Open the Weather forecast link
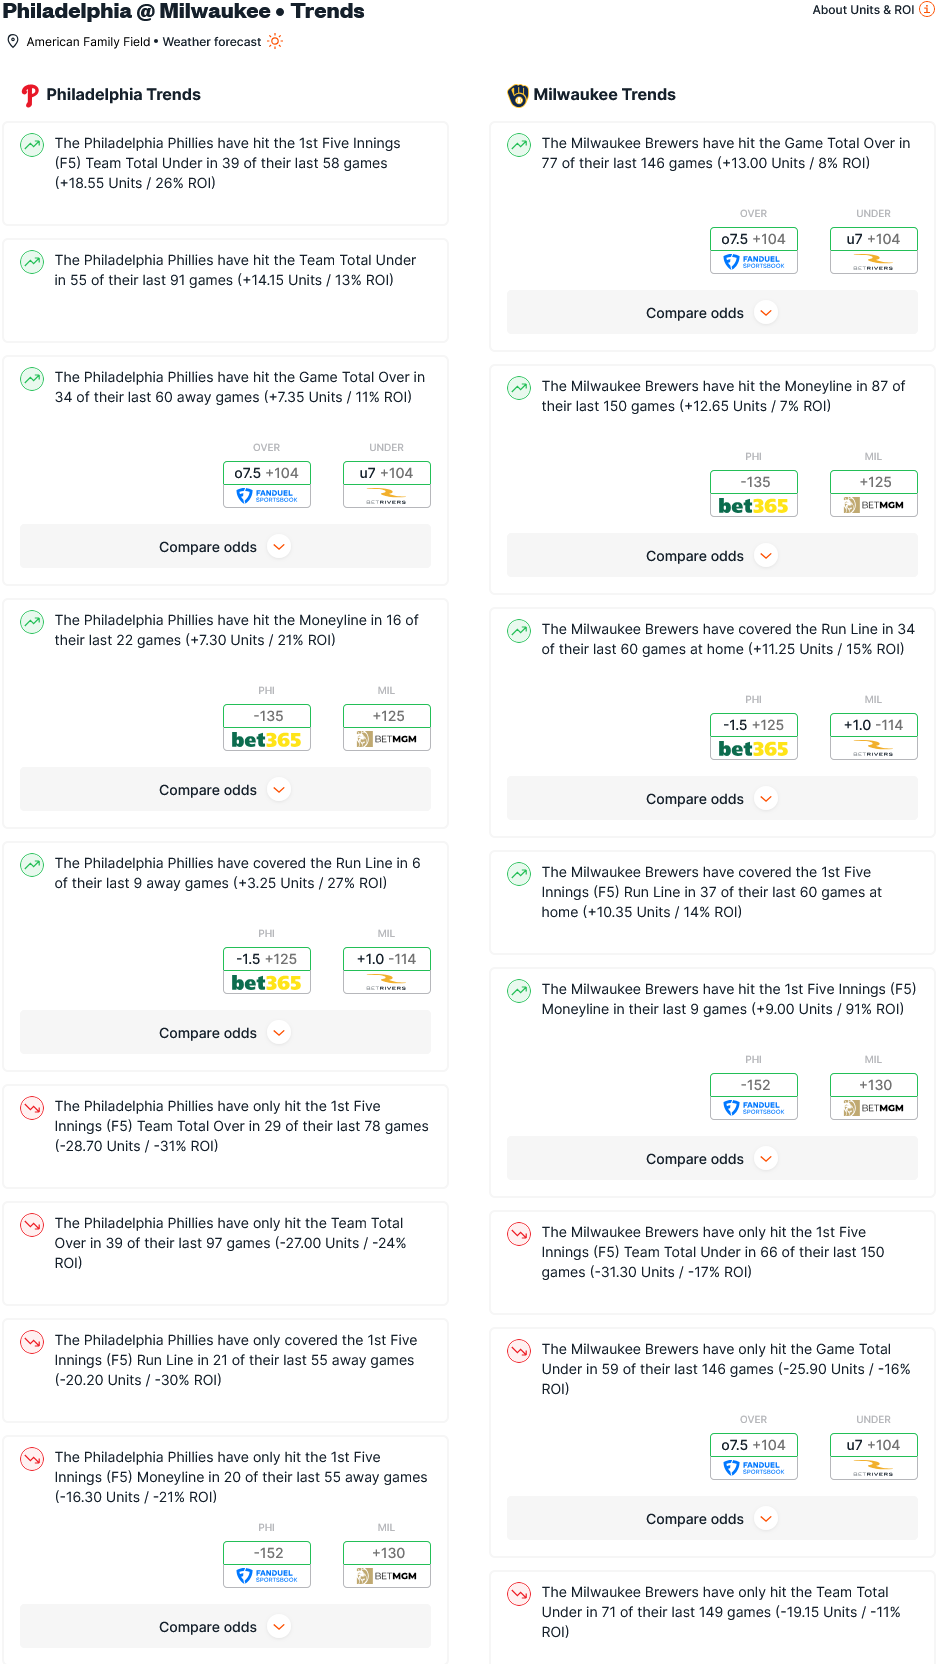The height and width of the screenshot is (1664, 936). [212, 42]
